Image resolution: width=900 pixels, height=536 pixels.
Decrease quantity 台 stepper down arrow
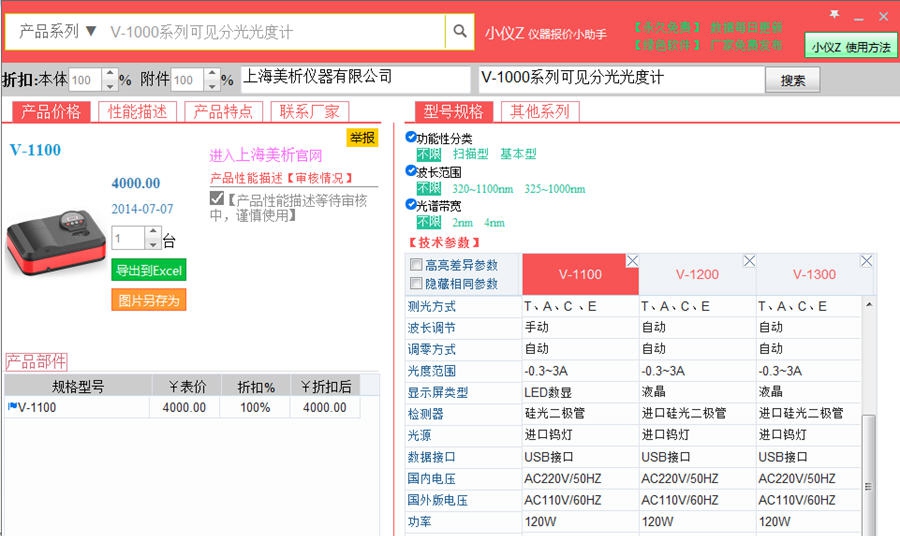[x=153, y=244]
